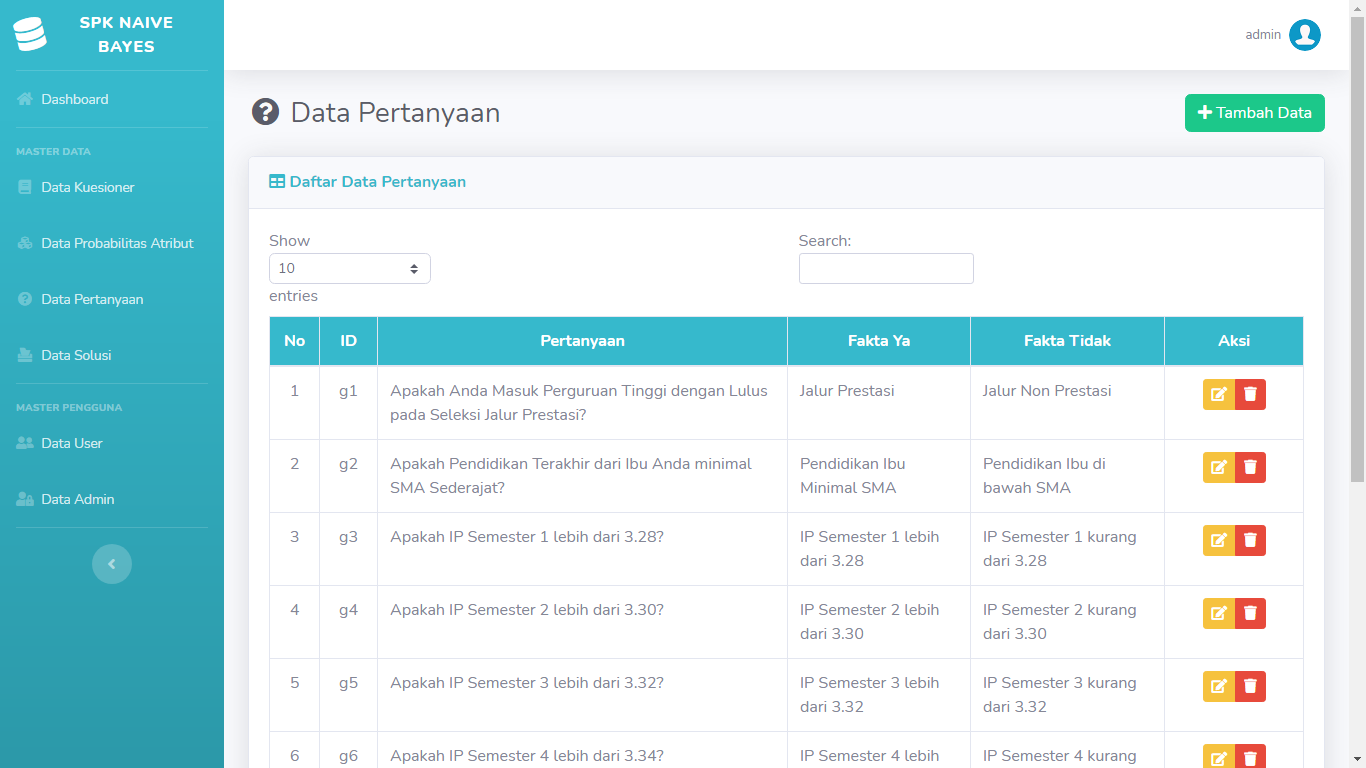This screenshot has height=768, width=1366.
Task: Click the 'Daftar Data Pertanyaan' card heading
Action: click(378, 182)
